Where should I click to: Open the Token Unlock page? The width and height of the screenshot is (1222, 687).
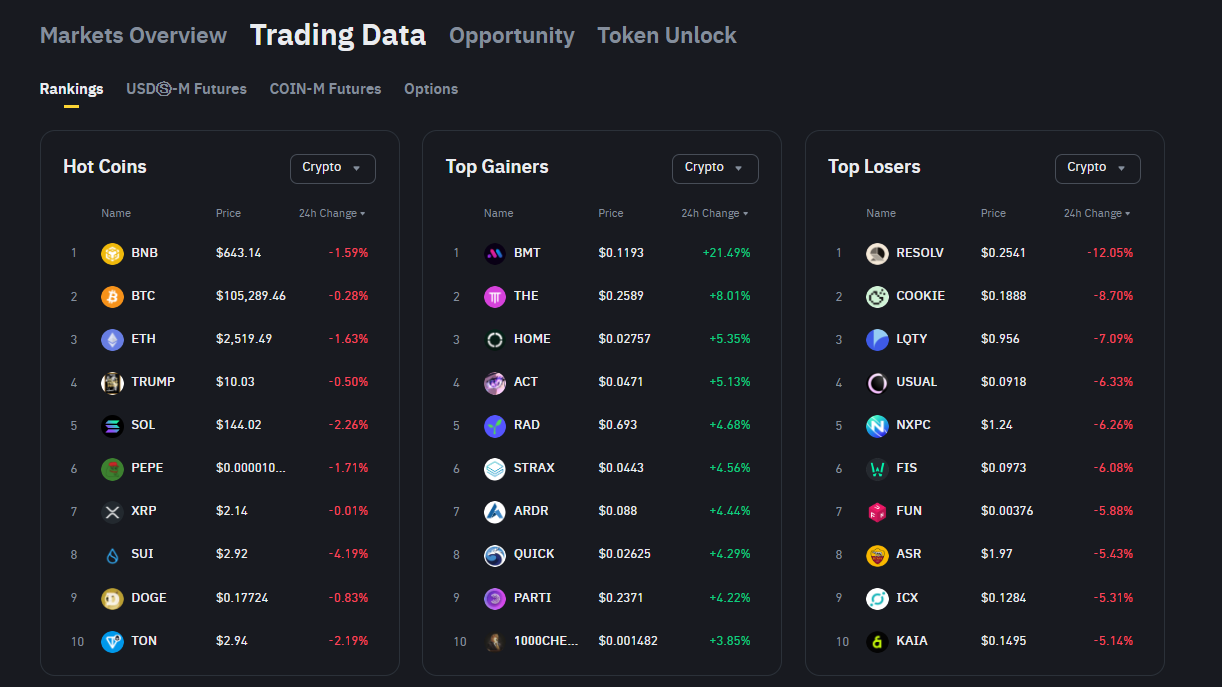click(667, 36)
